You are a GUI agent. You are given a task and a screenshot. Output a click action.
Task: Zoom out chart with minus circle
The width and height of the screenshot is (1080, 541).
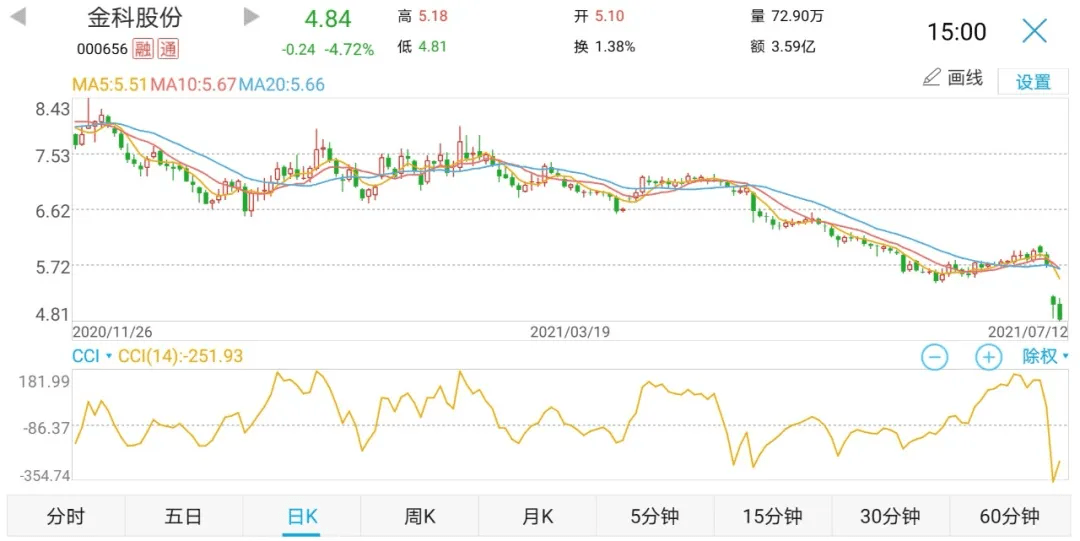click(935, 357)
